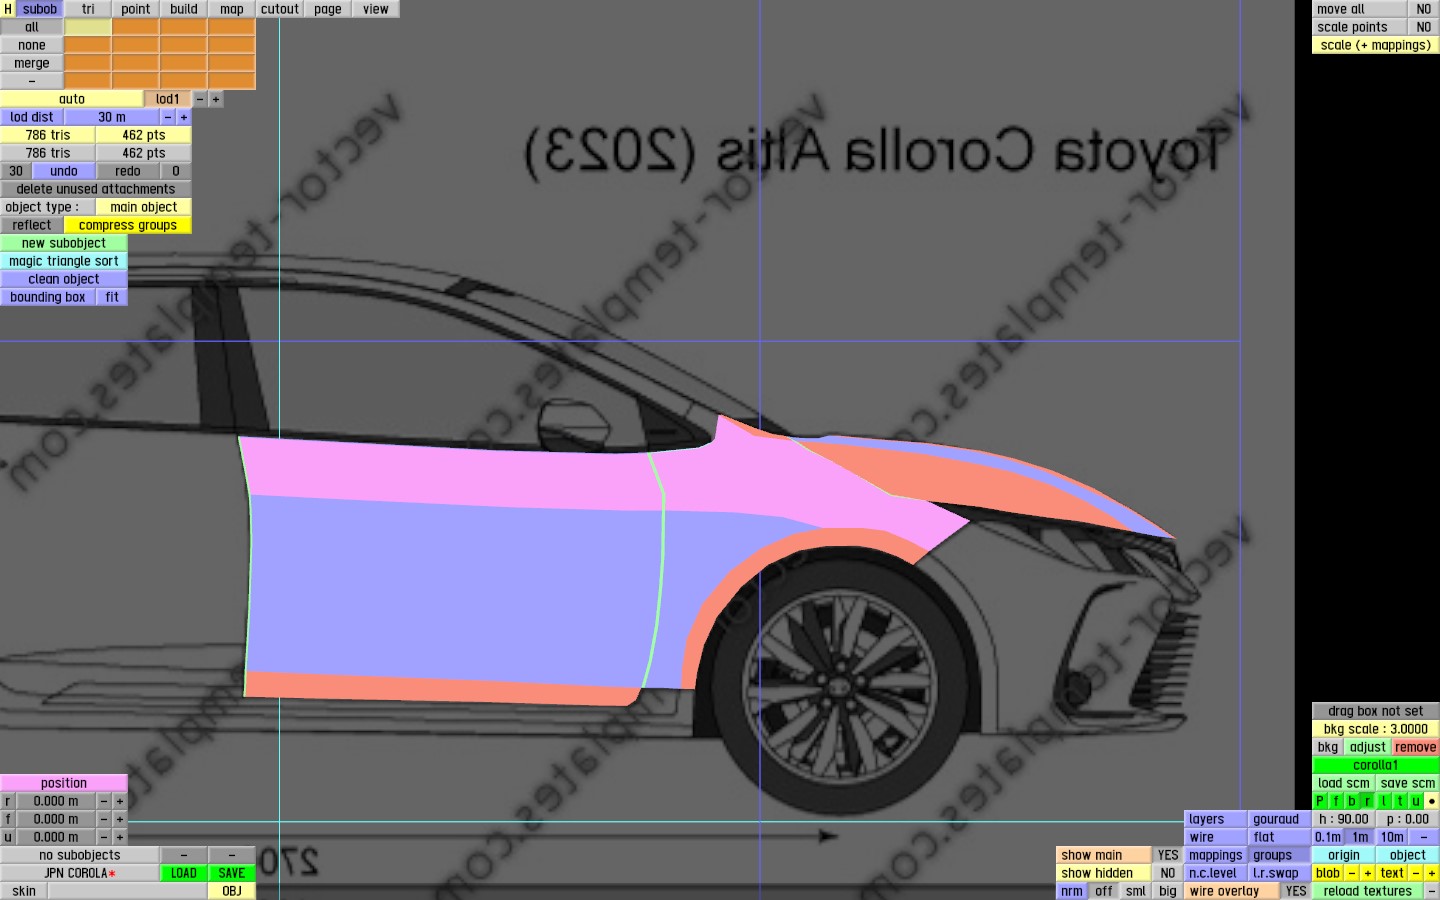Viewport: 1440px width, 900px height.
Task: Decrease the LOD level with lod1 minus
Action: click(x=200, y=99)
